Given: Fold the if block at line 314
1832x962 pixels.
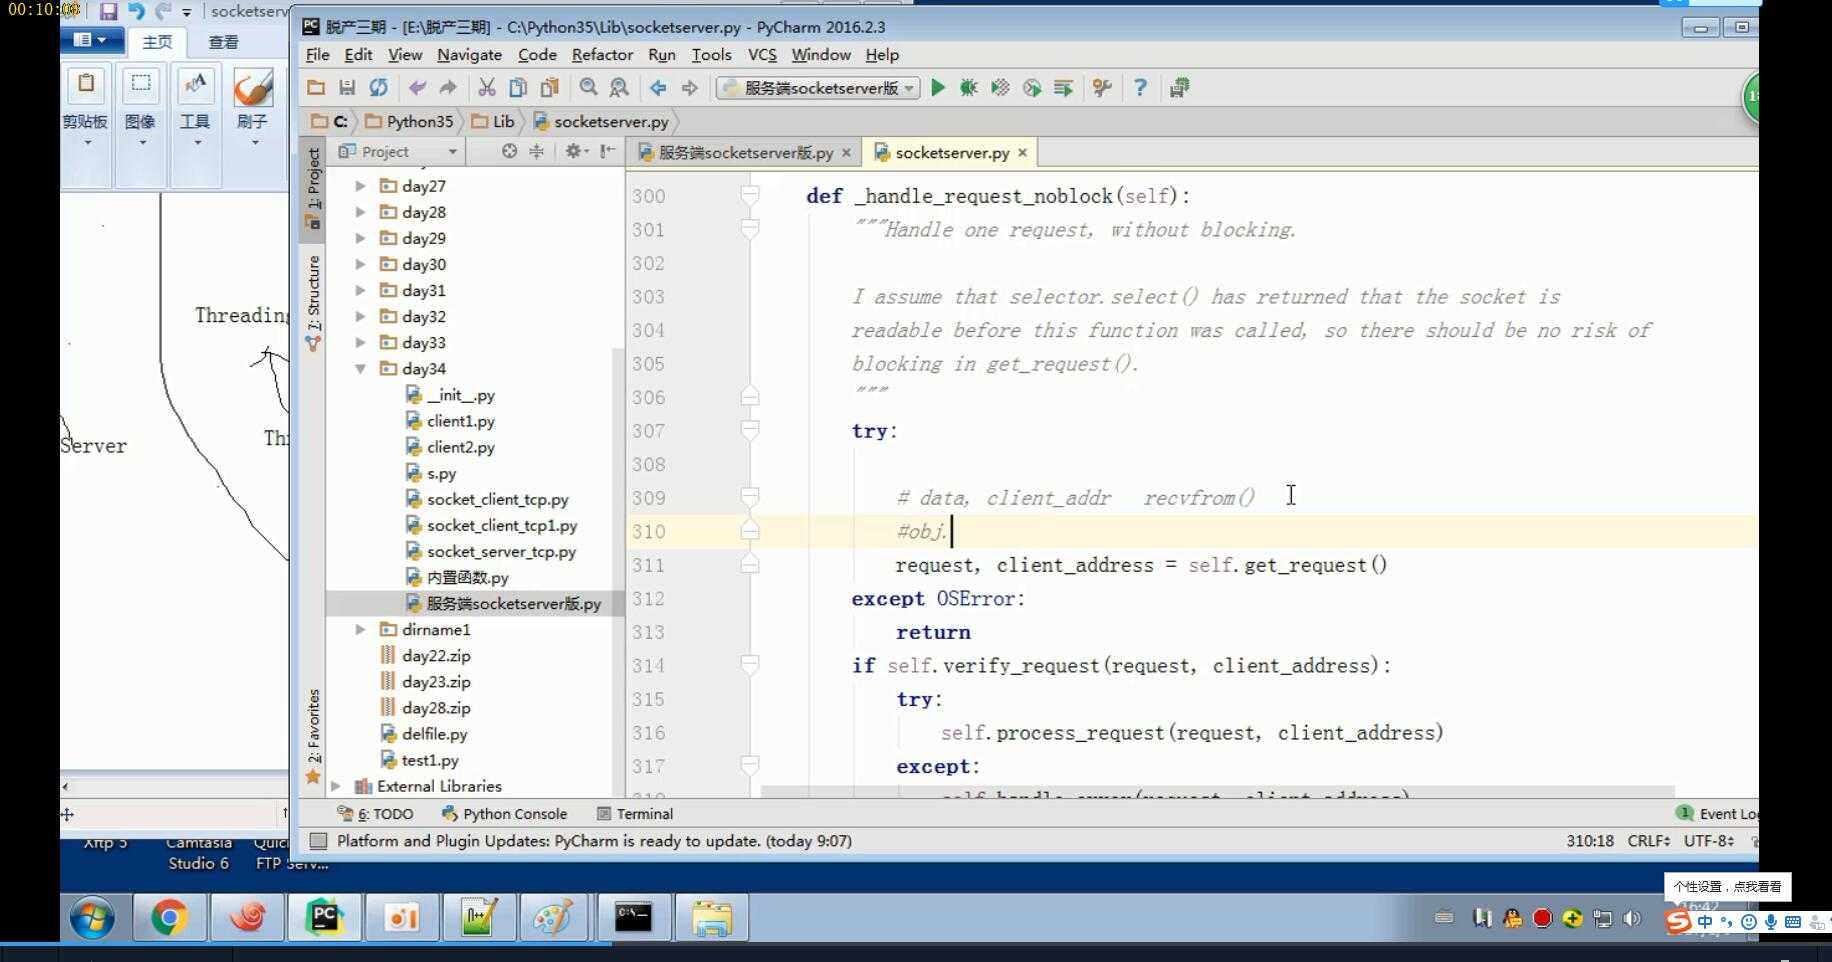Looking at the screenshot, I should pyautogui.click(x=749, y=665).
